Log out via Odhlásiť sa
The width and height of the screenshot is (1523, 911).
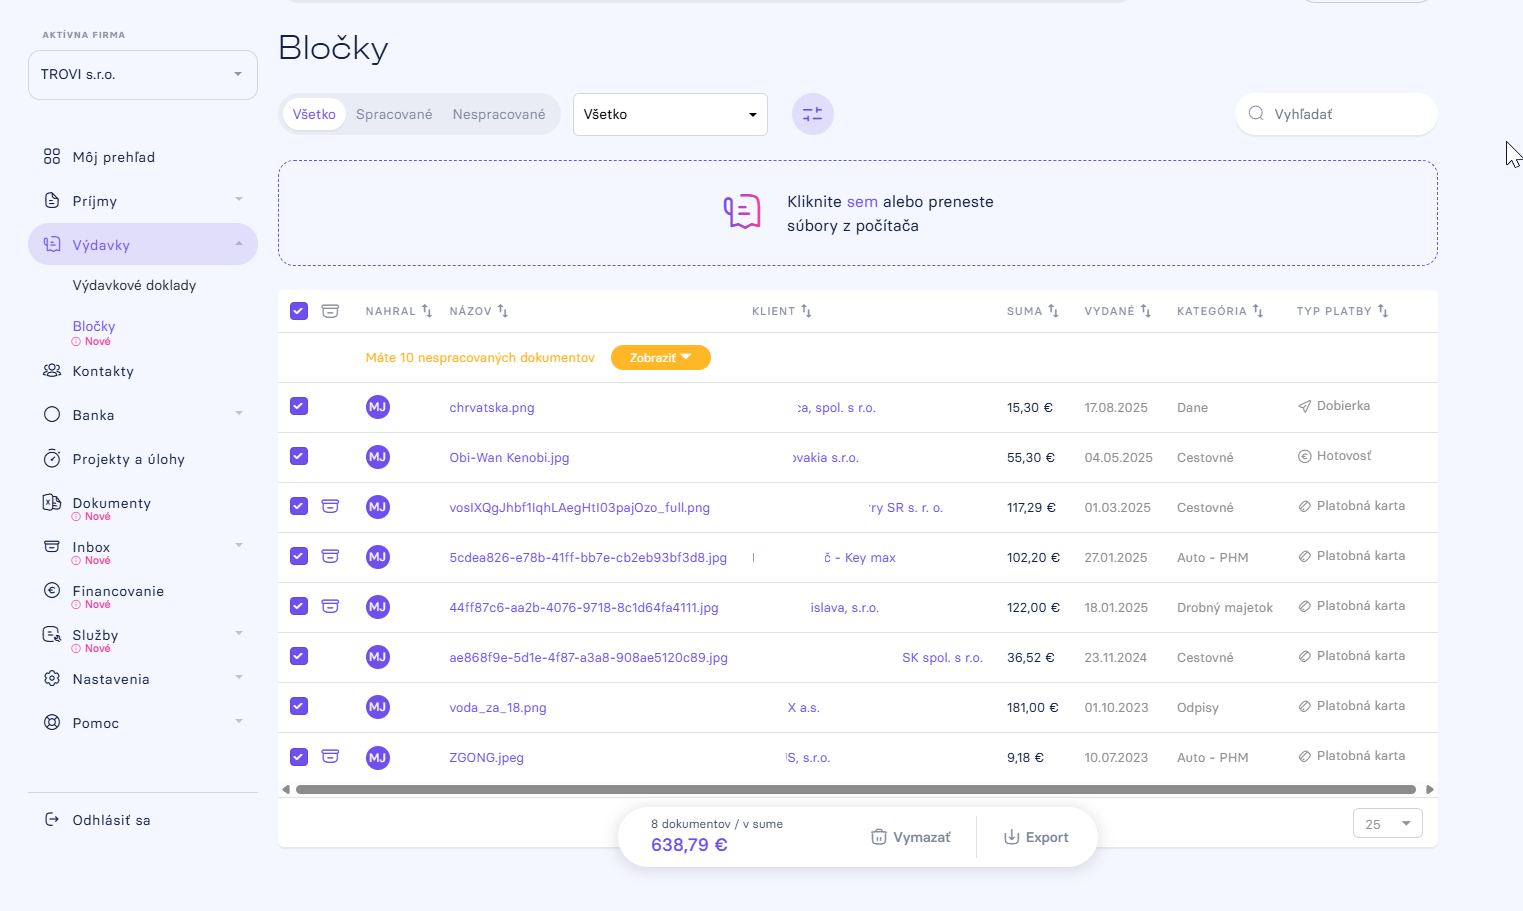tap(98, 820)
